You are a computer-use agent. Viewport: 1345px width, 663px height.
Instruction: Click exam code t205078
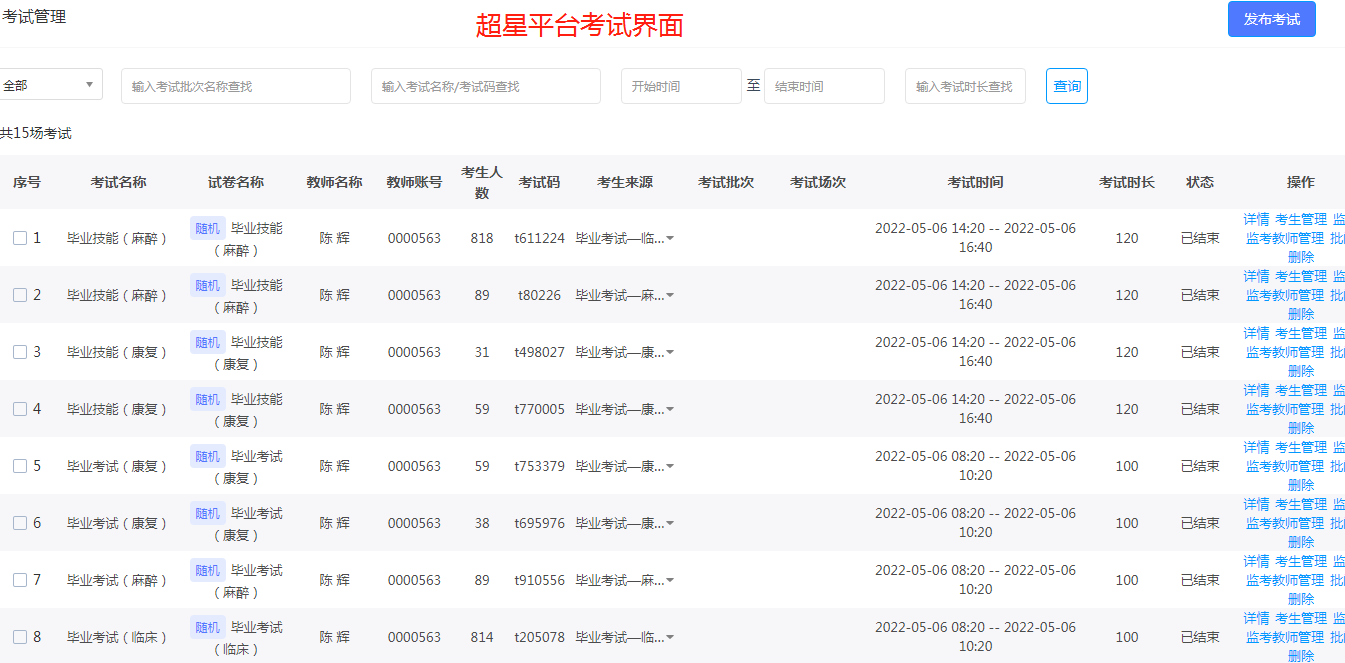539,637
